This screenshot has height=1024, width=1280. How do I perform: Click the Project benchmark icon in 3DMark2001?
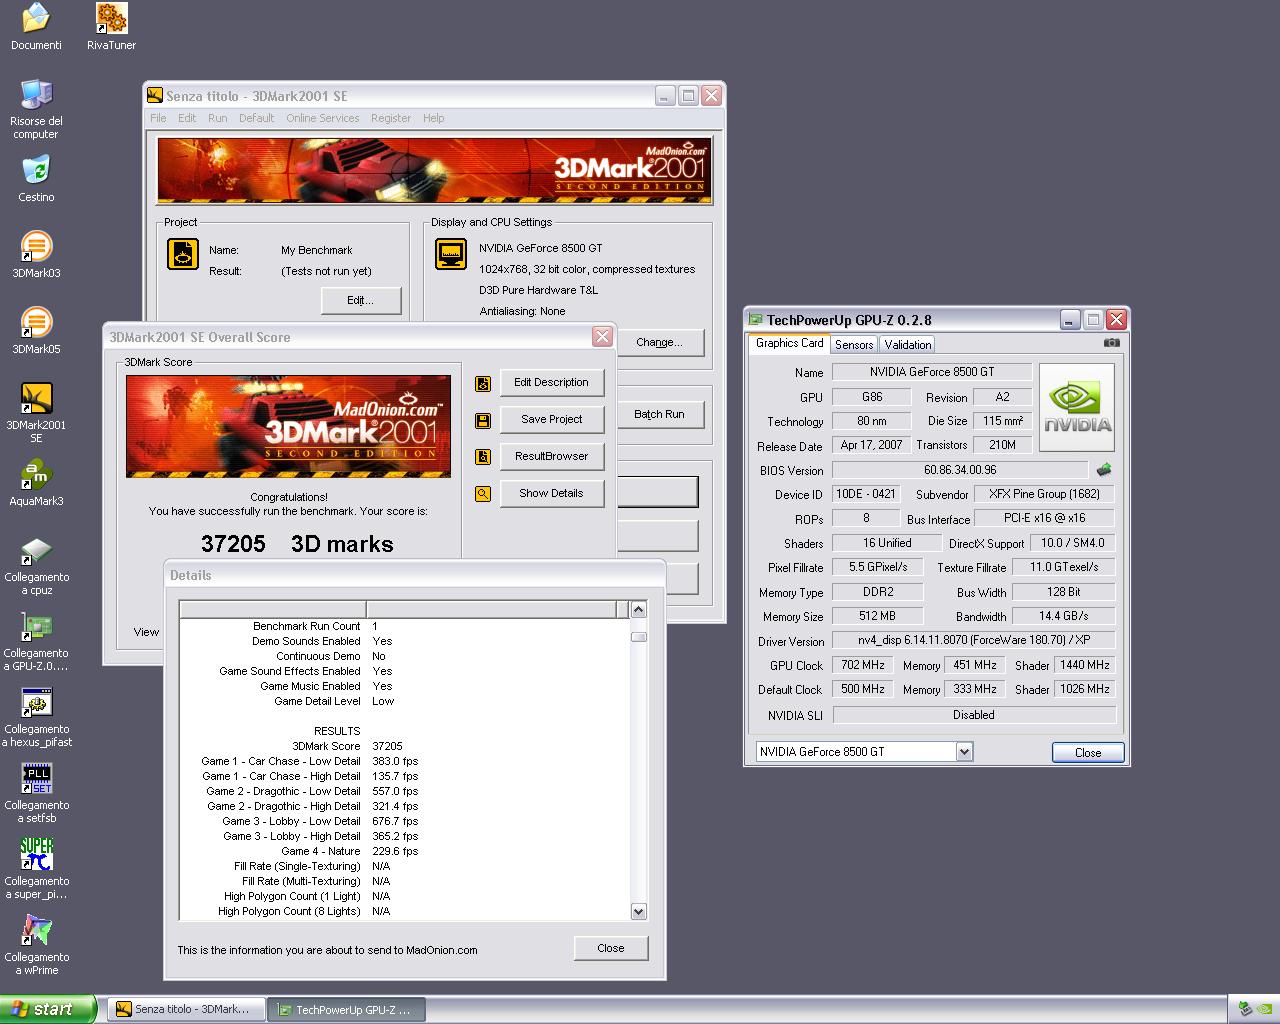182,254
